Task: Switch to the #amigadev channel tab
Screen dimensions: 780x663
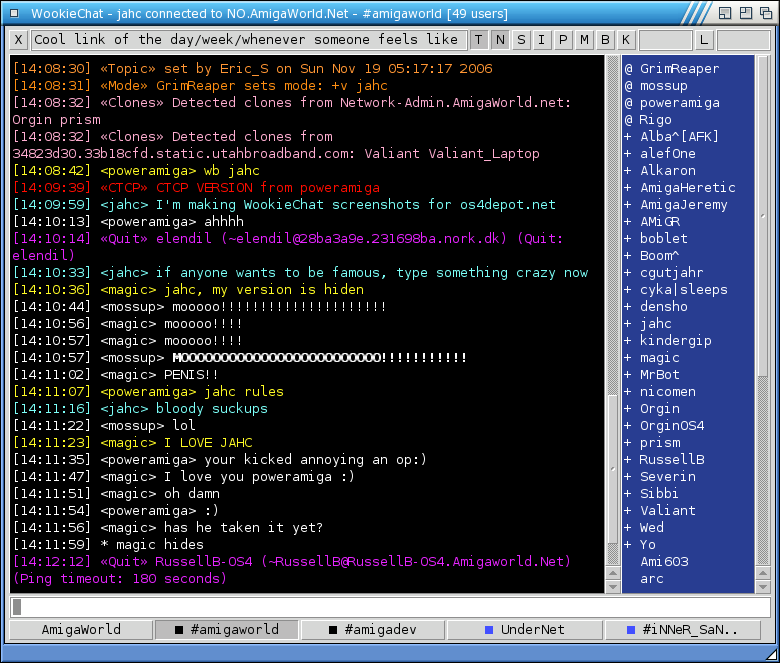Action: click(373, 630)
